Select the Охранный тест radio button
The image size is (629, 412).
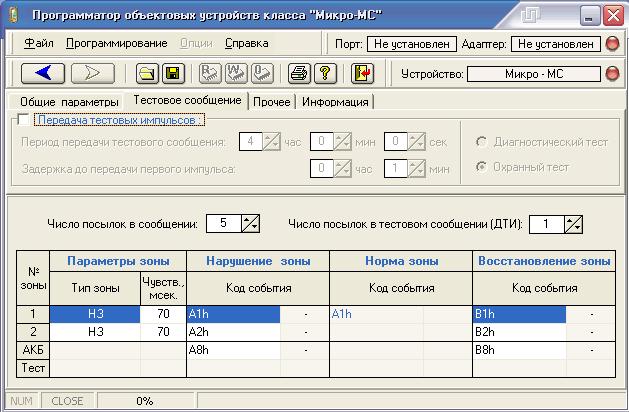click(x=481, y=166)
